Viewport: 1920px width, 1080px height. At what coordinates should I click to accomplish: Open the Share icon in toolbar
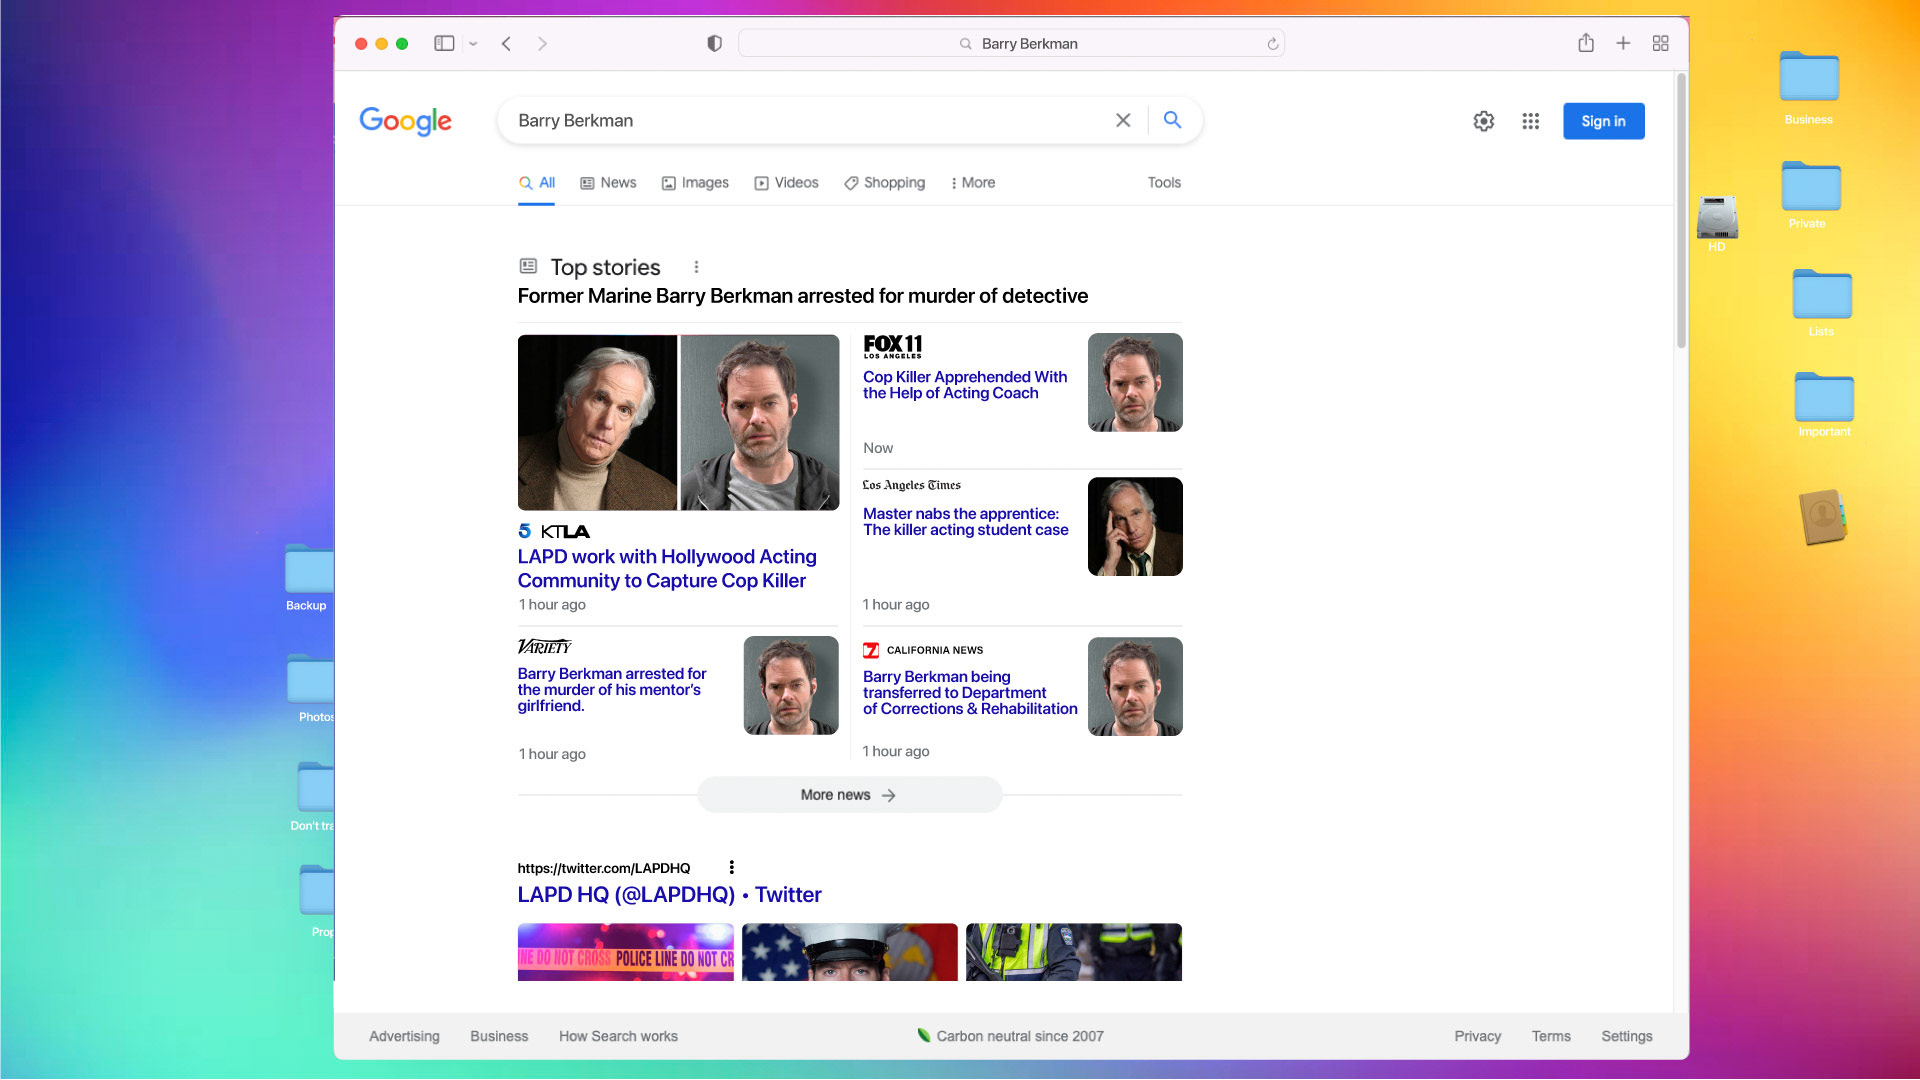click(x=1586, y=43)
